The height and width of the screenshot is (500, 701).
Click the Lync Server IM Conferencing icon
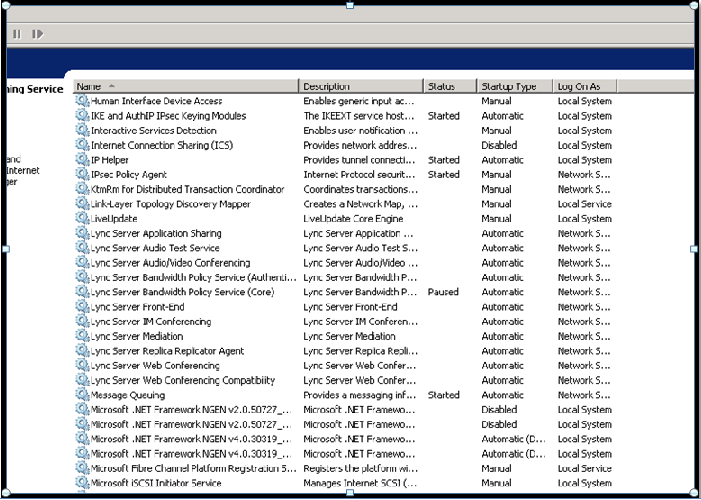82,322
